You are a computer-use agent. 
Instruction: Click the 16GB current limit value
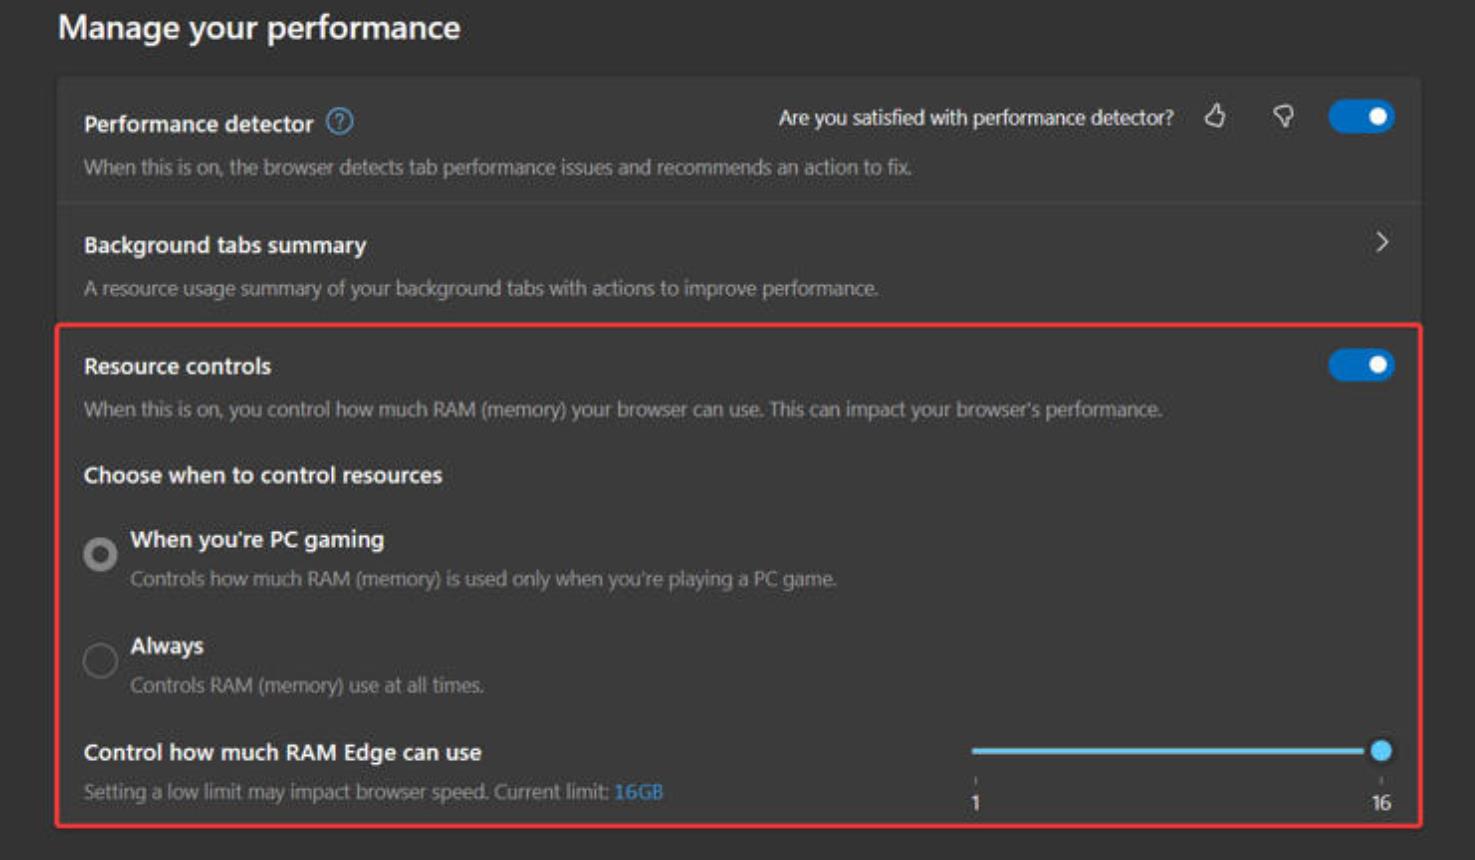click(638, 792)
